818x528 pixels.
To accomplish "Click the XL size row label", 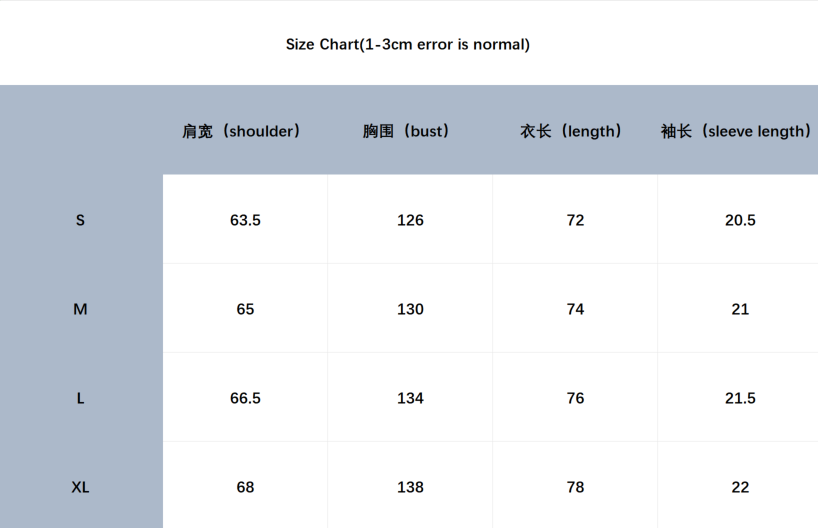I will (81, 487).
